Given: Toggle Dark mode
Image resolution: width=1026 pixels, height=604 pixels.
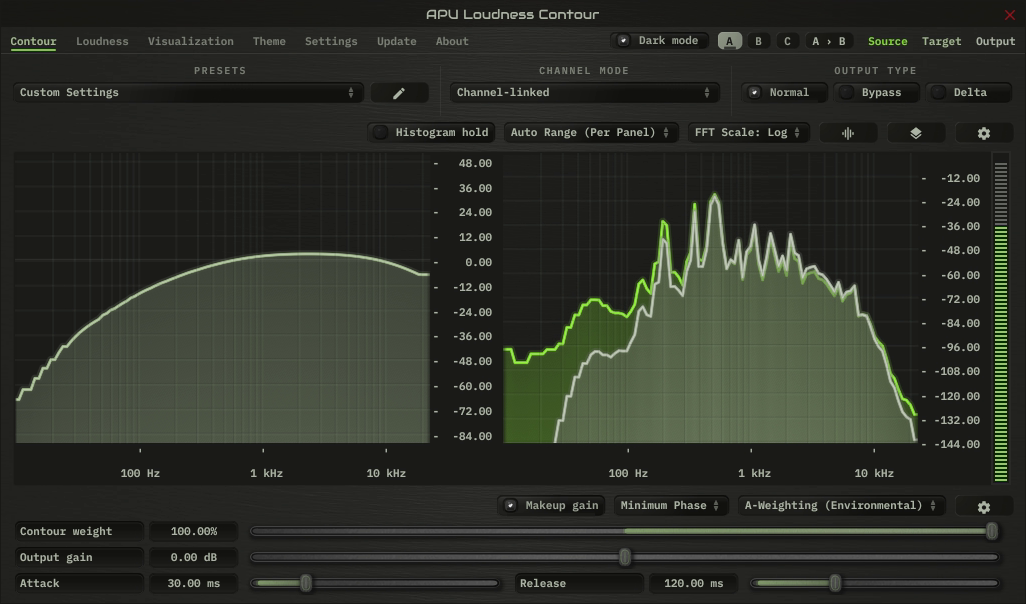Looking at the screenshot, I should point(660,41).
